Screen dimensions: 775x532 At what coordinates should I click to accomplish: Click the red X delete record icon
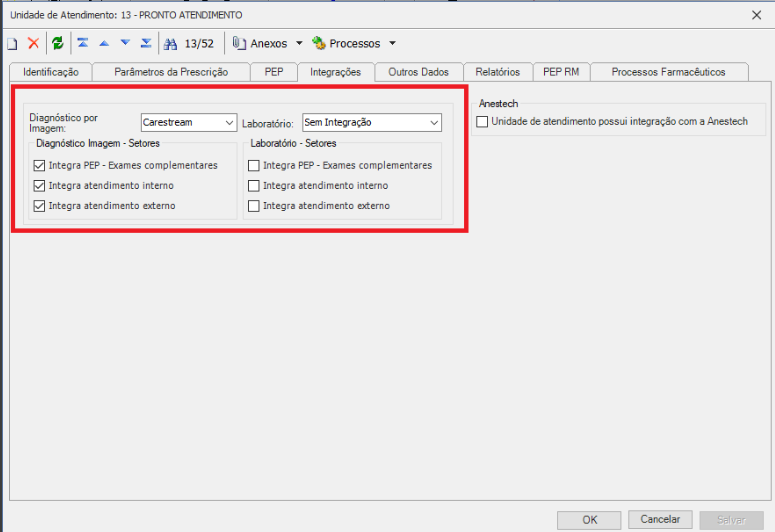click(x=33, y=44)
